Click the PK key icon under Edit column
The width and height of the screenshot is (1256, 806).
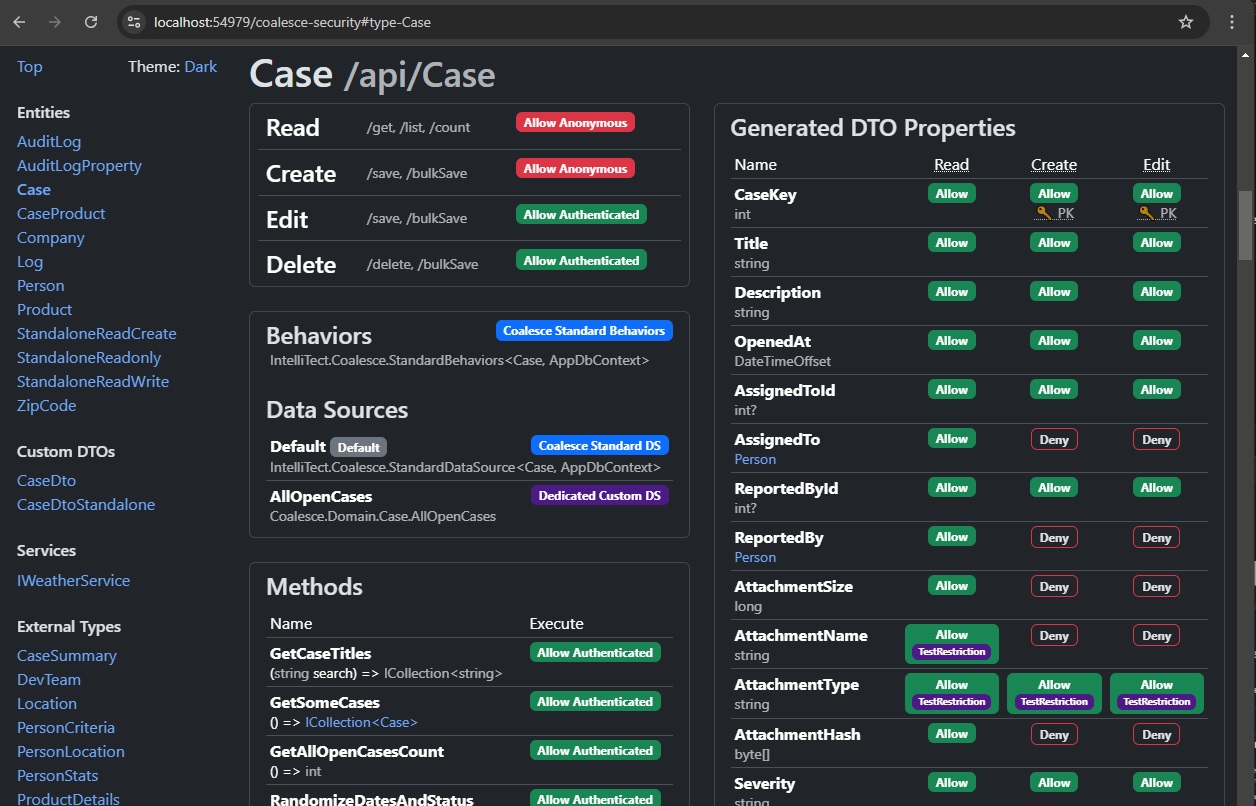coord(1157,213)
